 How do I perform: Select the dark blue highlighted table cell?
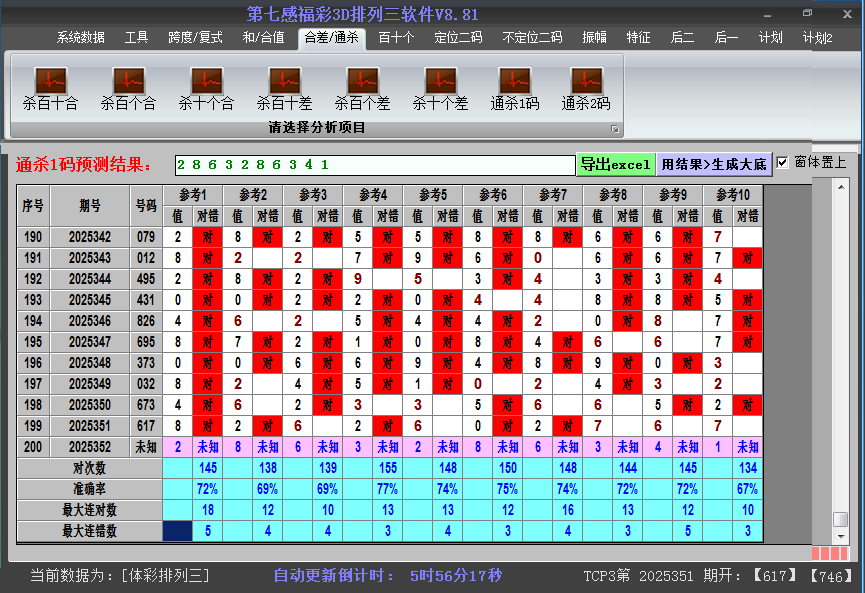pos(178,531)
